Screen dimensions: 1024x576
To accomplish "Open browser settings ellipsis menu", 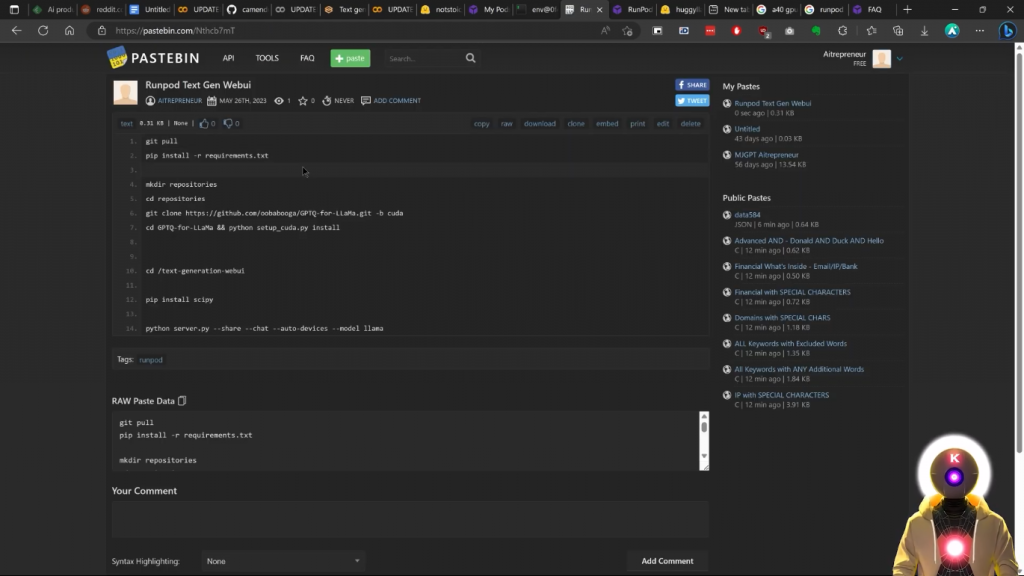I will tap(980, 31).
